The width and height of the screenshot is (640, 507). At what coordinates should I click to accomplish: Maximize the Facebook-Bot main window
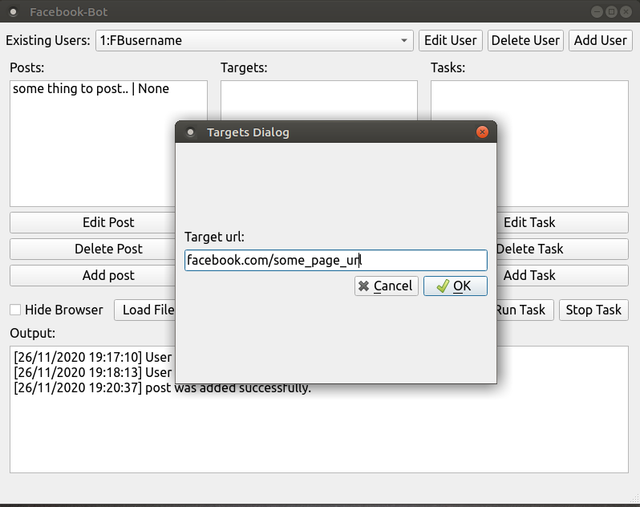point(611,12)
